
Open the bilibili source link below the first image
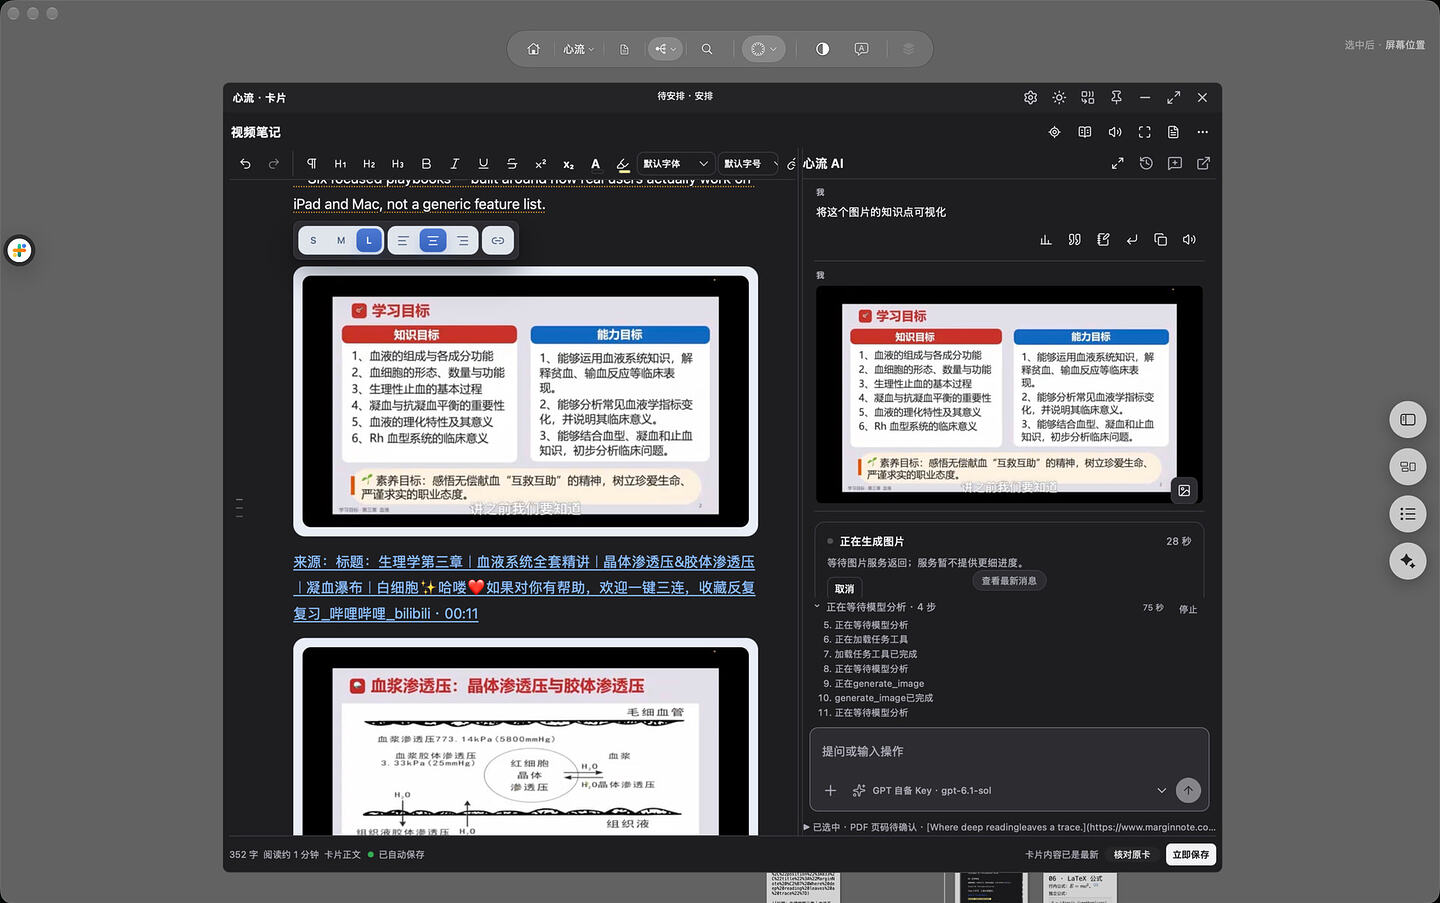[x=524, y=587]
